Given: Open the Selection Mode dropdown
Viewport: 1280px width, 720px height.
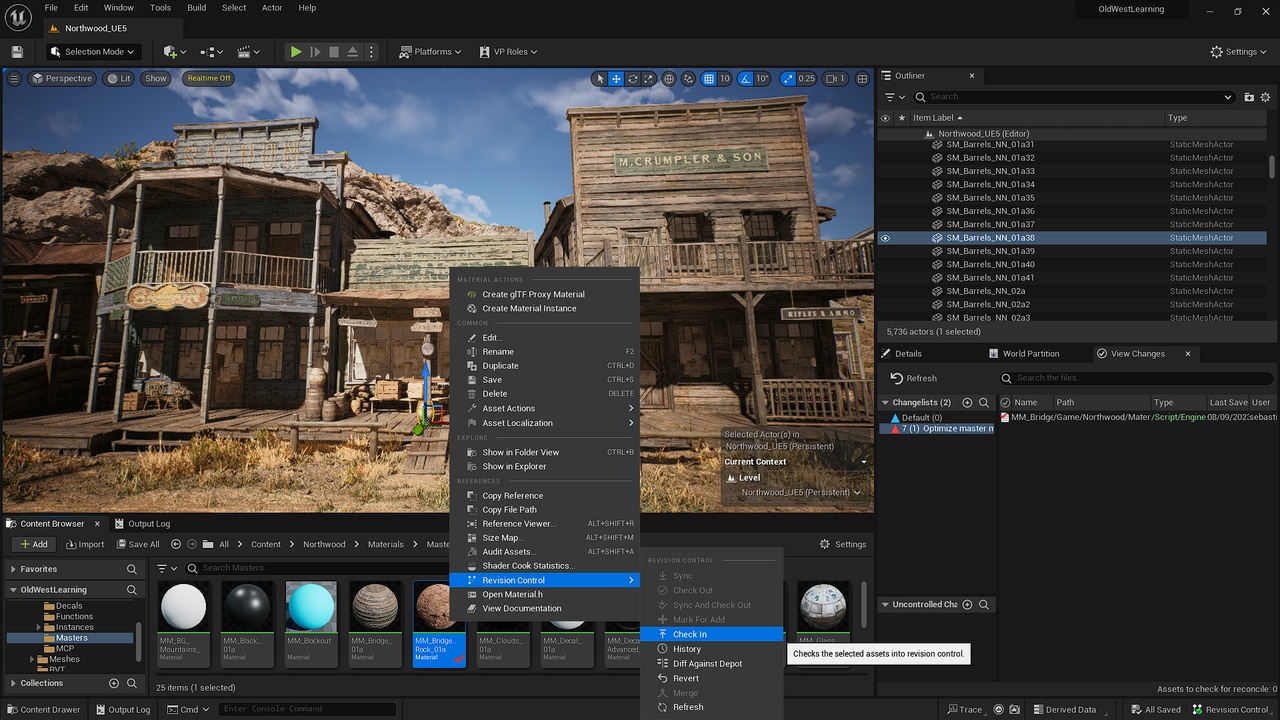Looking at the screenshot, I should [x=95, y=52].
